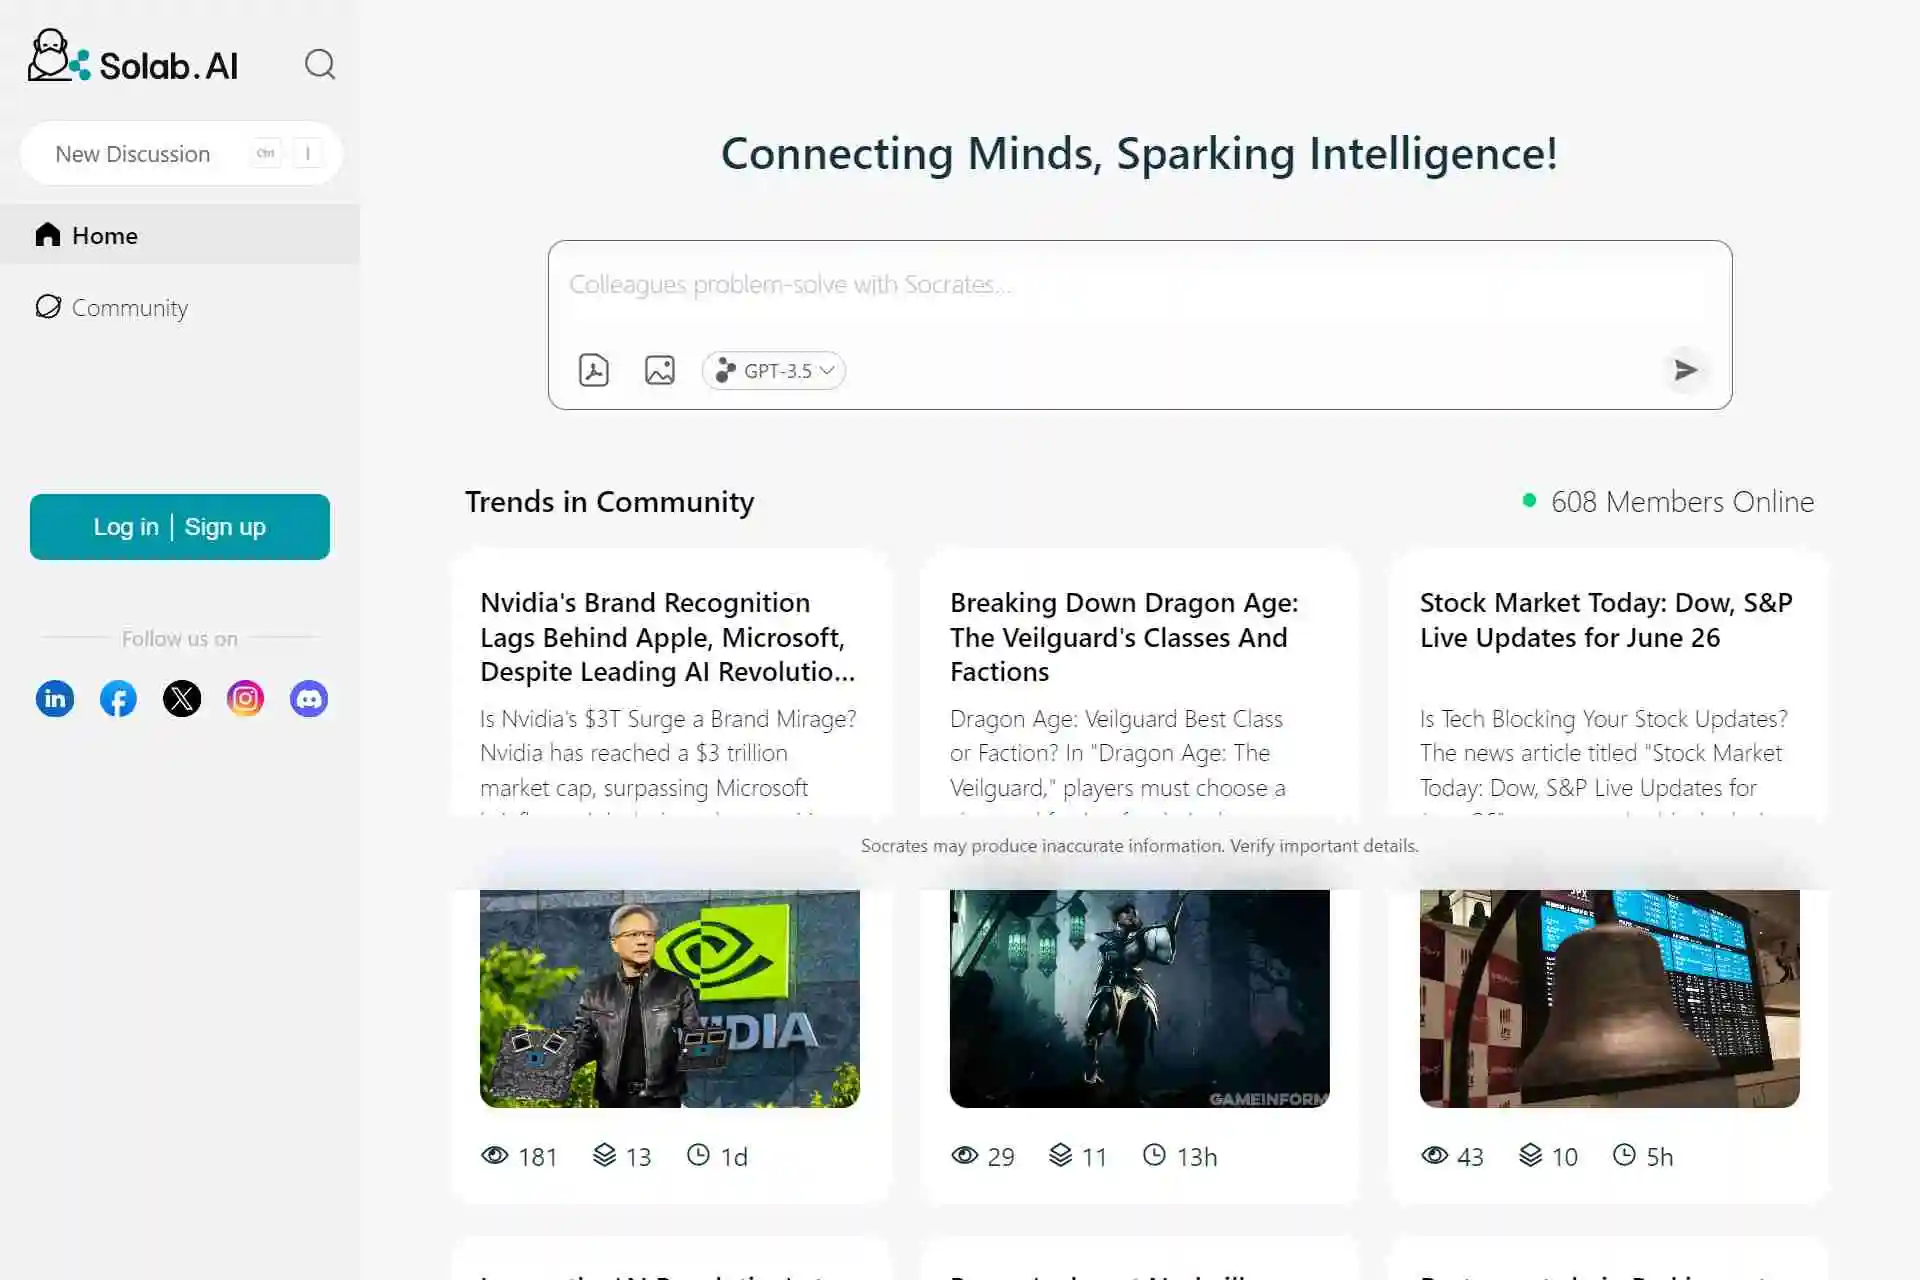Image resolution: width=1920 pixels, height=1280 pixels.
Task: Click the green online status dot
Action: pos(1529,500)
